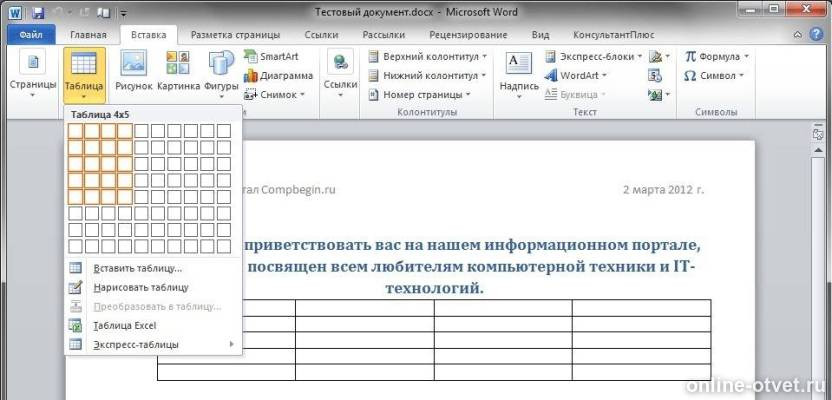832x400 pixels.
Task: Click the header text 'Compbegin.ru'
Action: tap(298, 190)
